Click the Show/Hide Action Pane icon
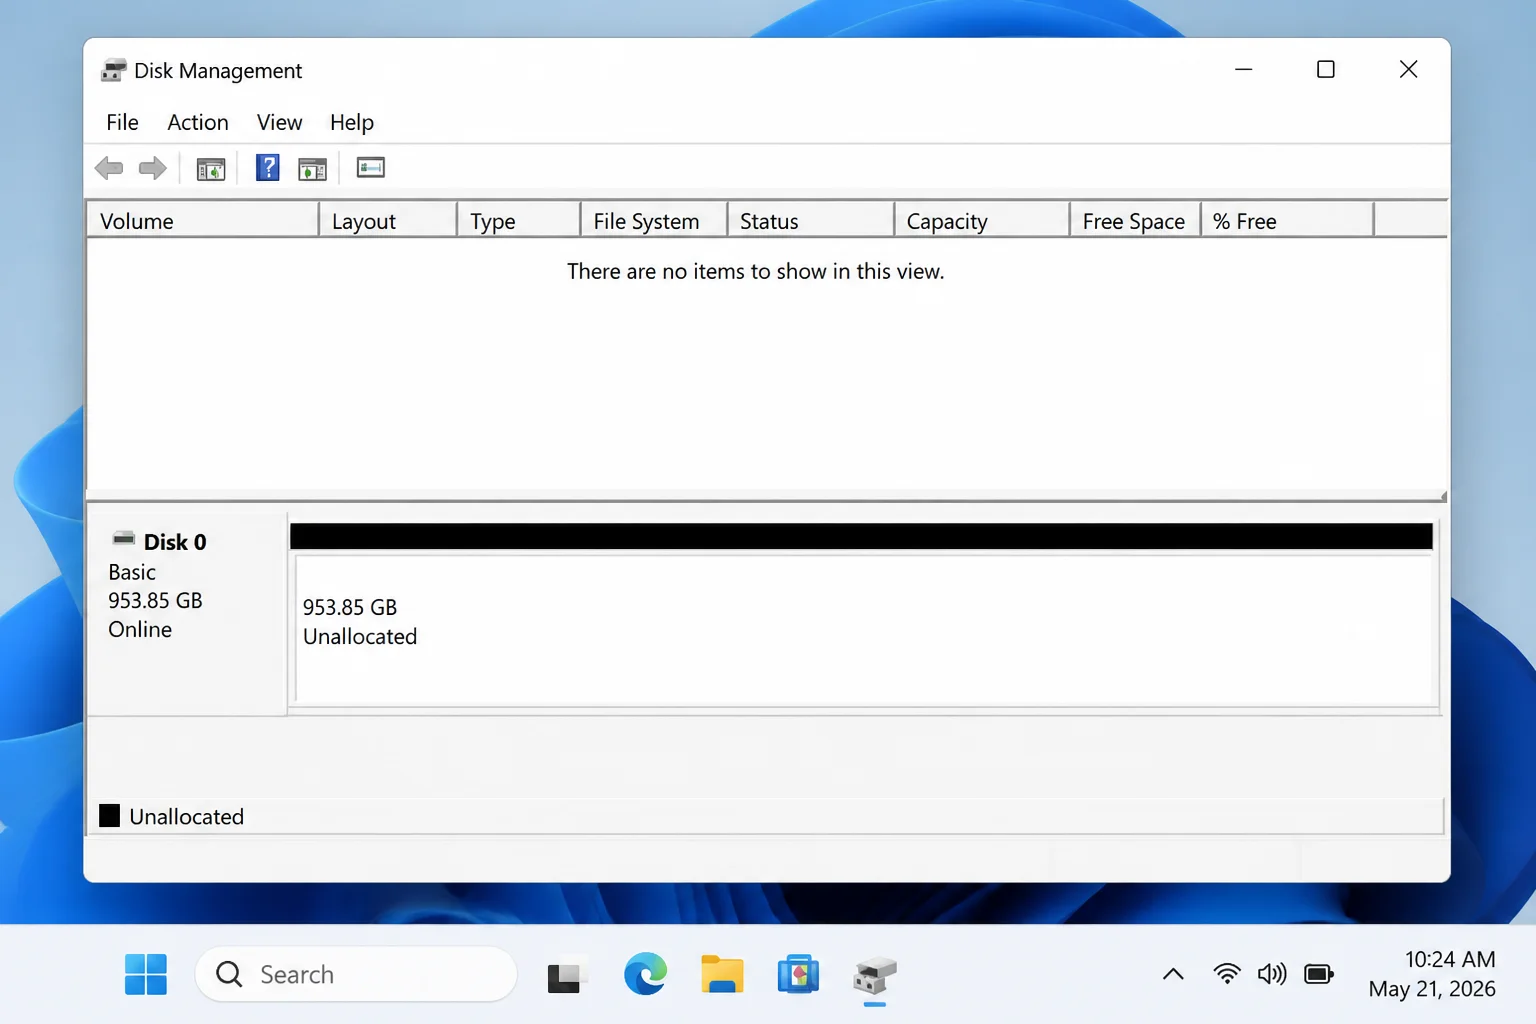 tap(312, 169)
